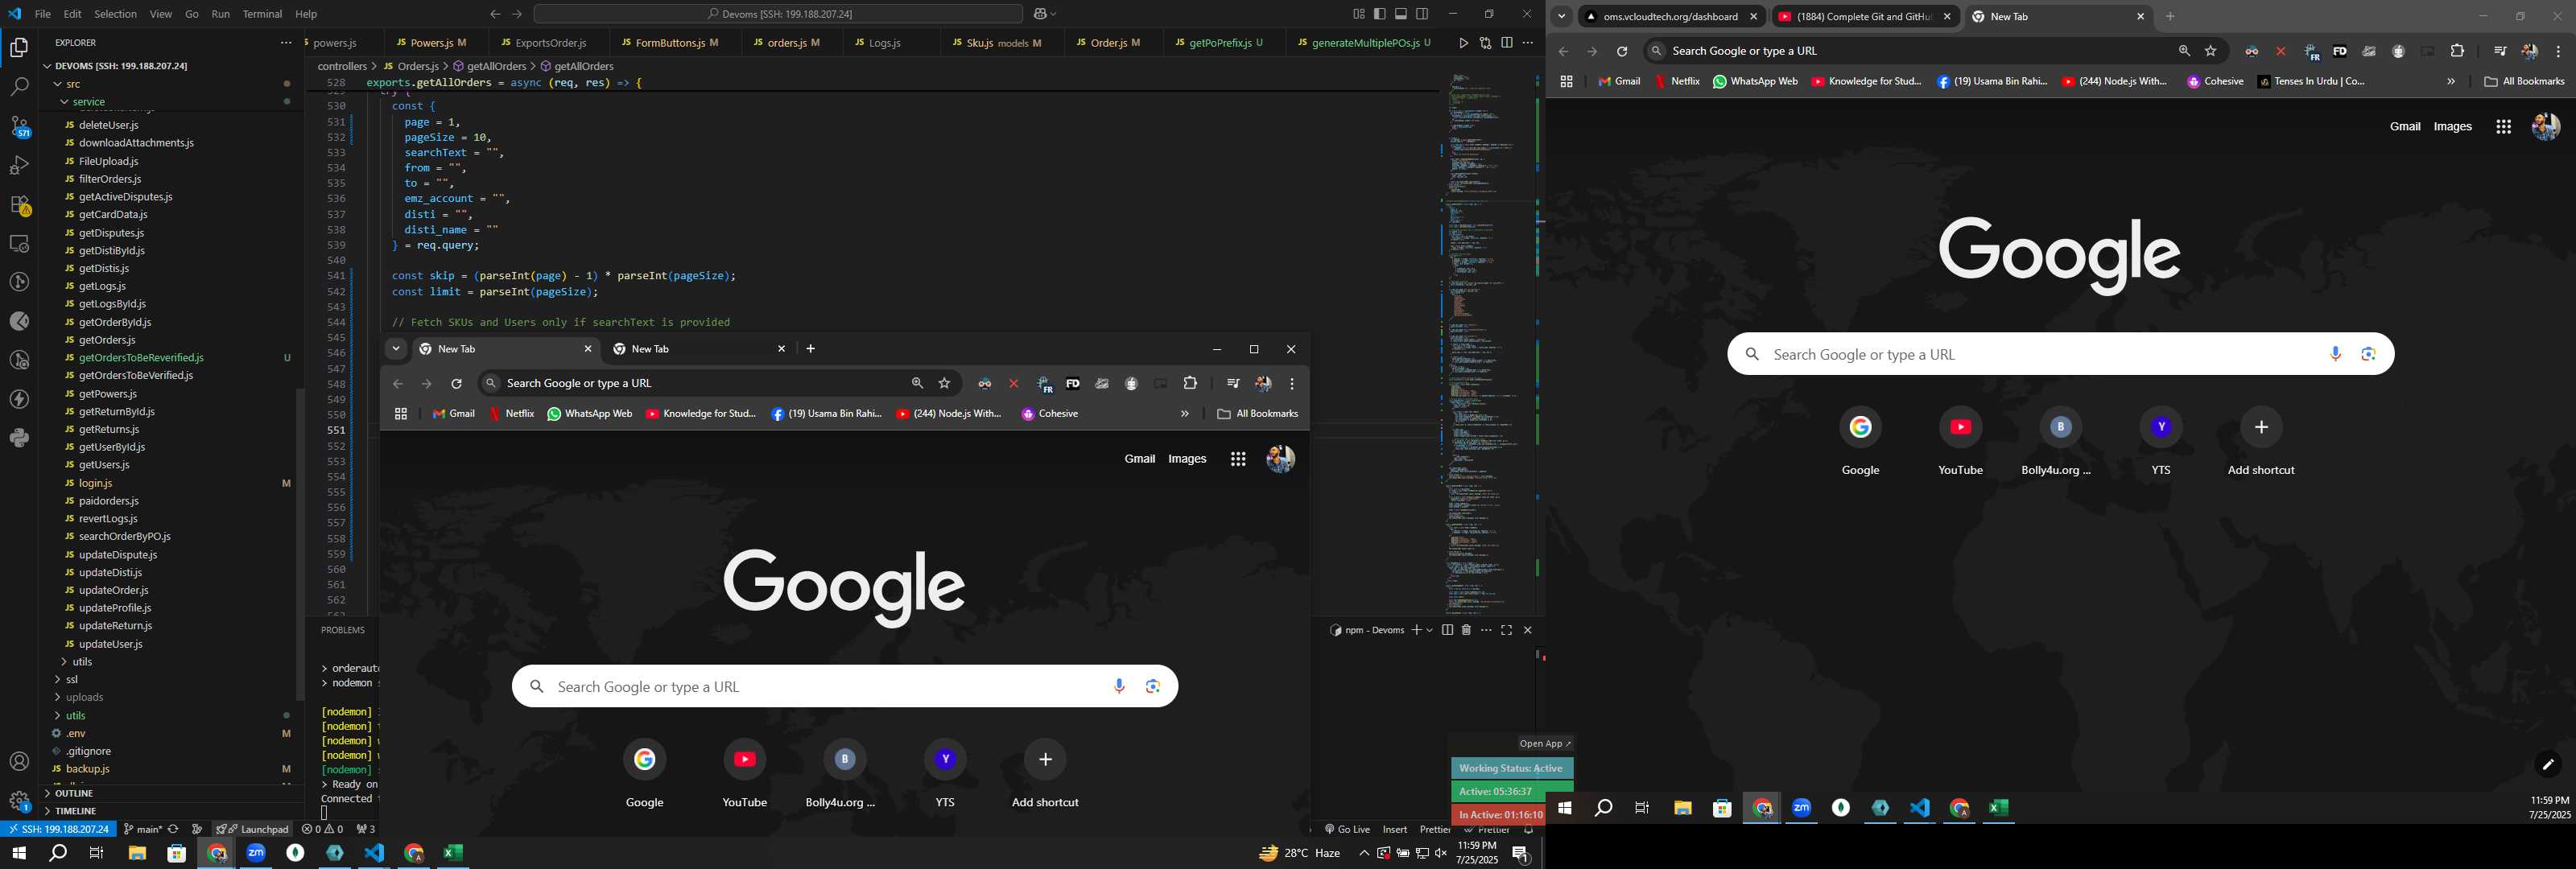Run the file with the editor play icon

(1463, 43)
